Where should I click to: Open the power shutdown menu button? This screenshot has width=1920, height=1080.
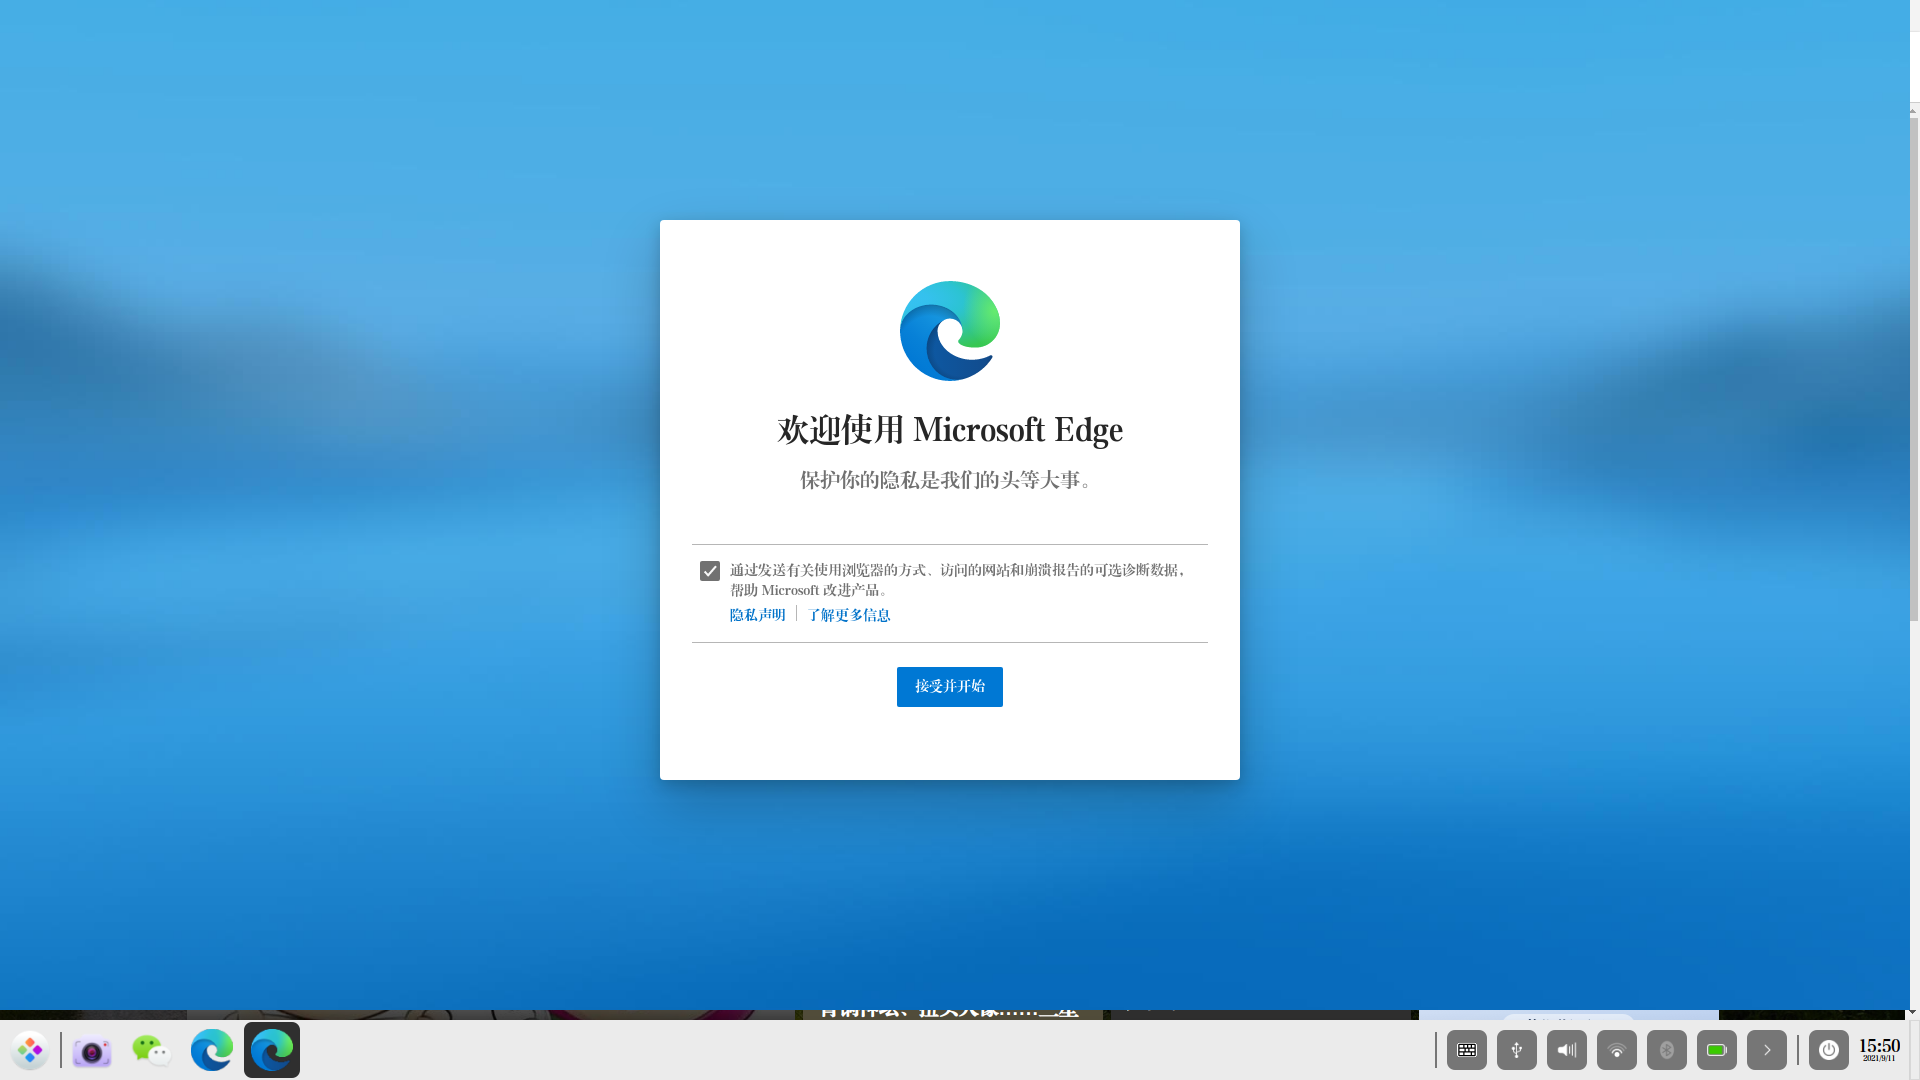[x=1829, y=1050]
